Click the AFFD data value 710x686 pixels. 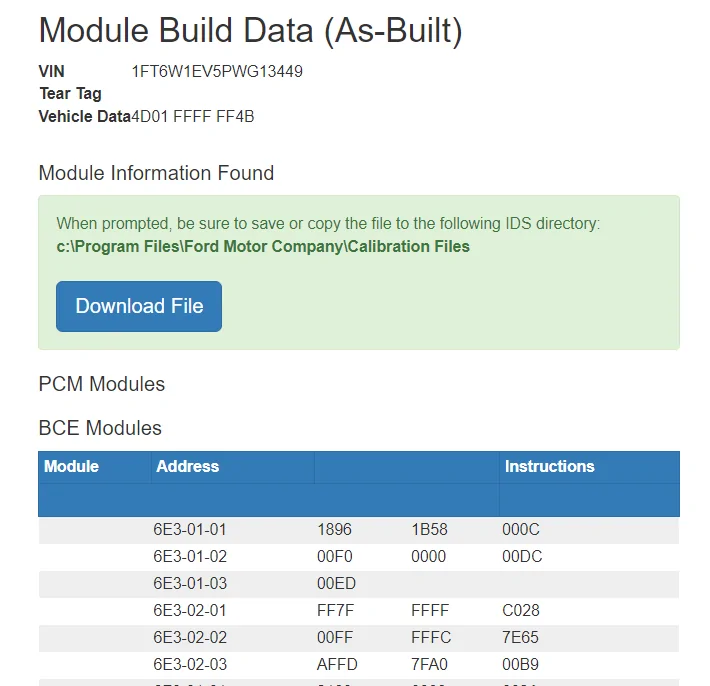pyautogui.click(x=337, y=664)
